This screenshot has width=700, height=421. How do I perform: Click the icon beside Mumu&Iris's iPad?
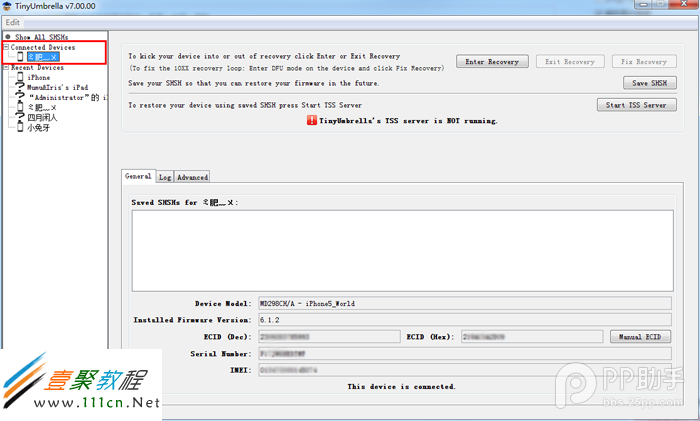pos(20,87)
